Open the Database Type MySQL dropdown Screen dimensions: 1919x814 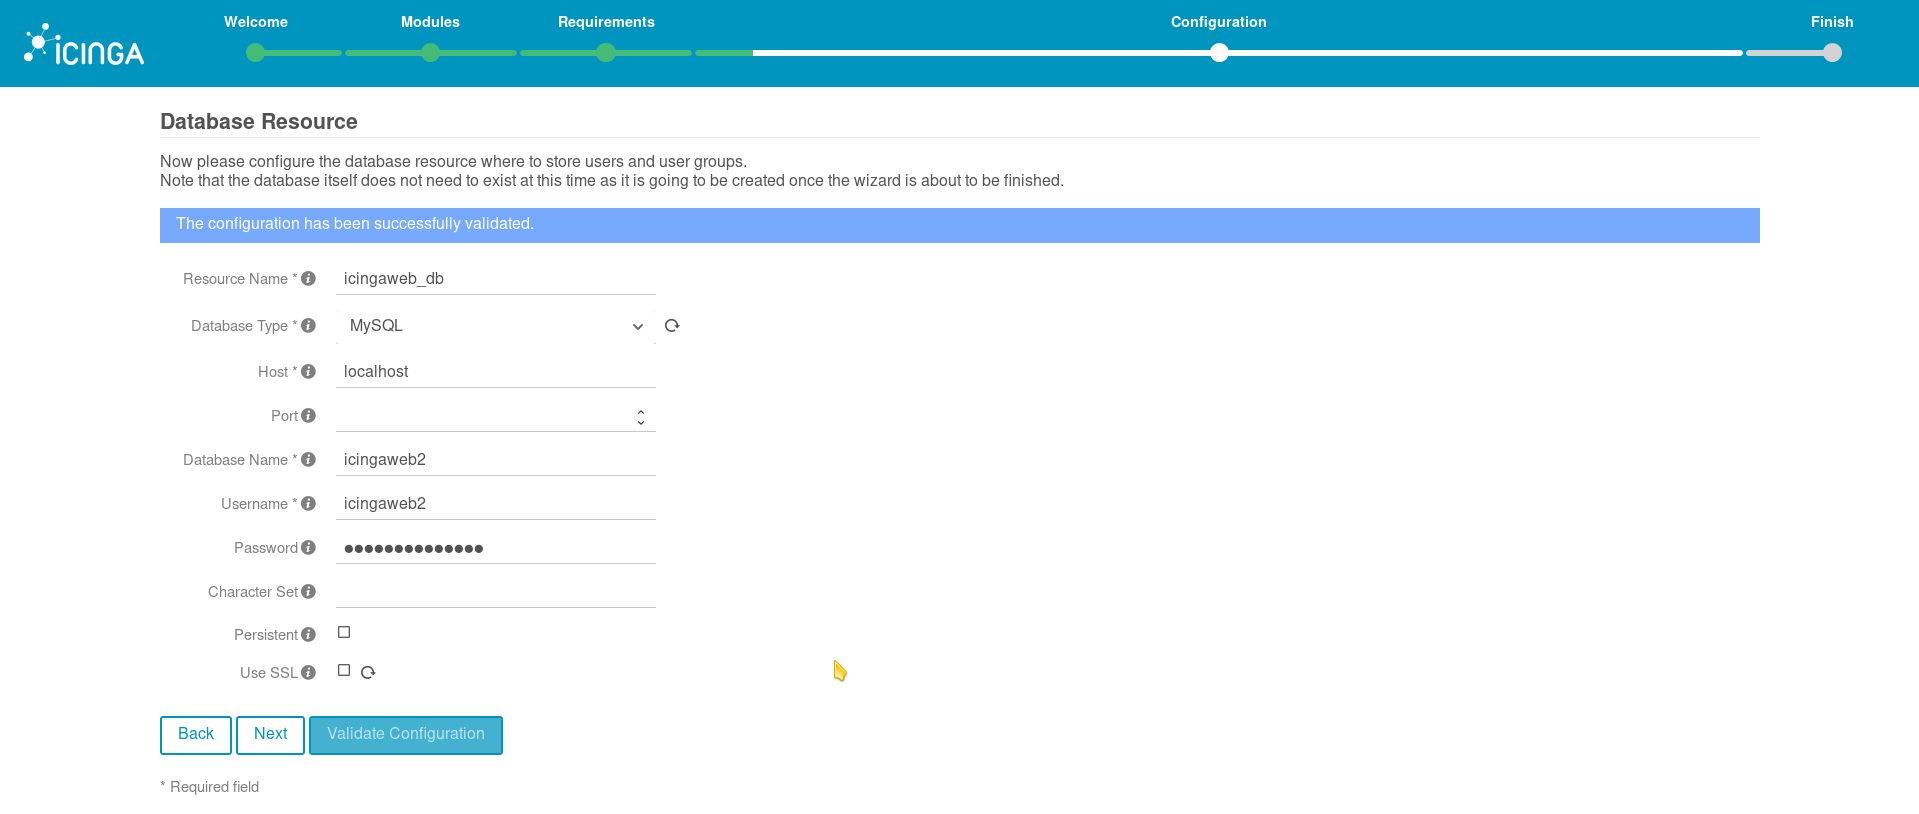coord(496,326)
